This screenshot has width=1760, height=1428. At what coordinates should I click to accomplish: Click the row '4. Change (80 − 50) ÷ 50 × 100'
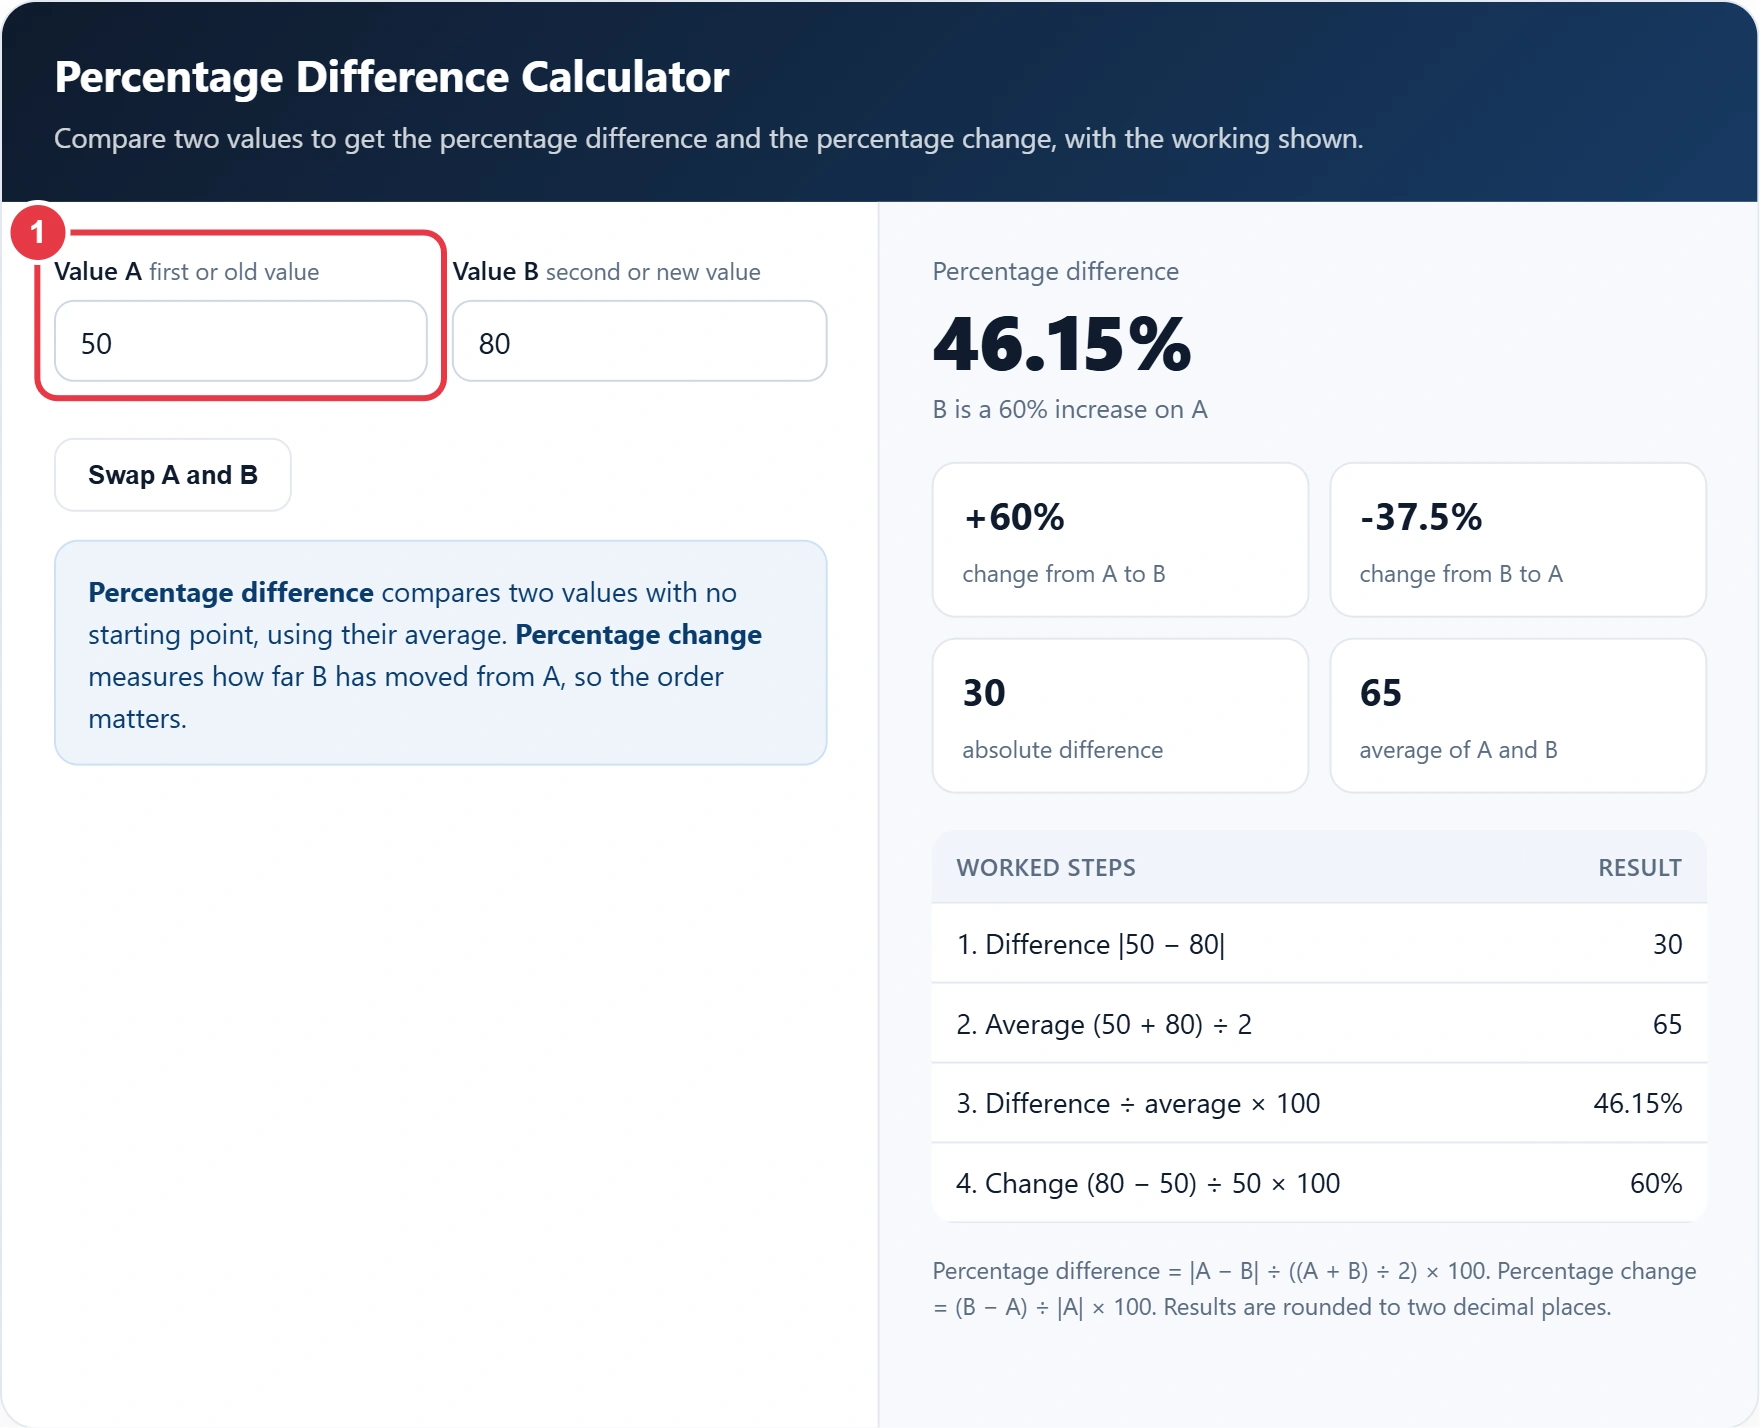(1319, 1183)
